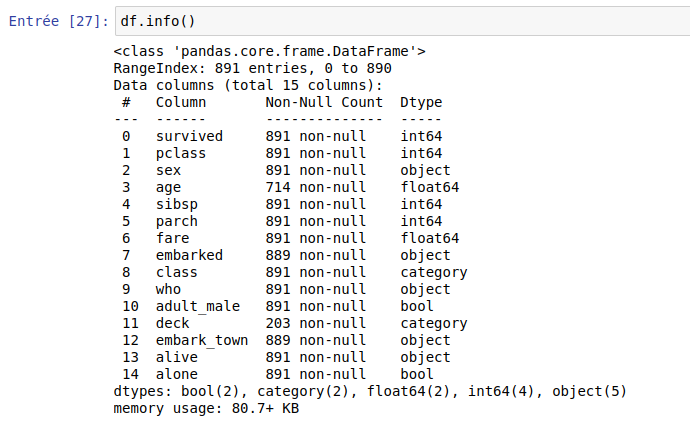Click inside the df.info() code cell
The image size is (690, 425).
click(400, 20)
